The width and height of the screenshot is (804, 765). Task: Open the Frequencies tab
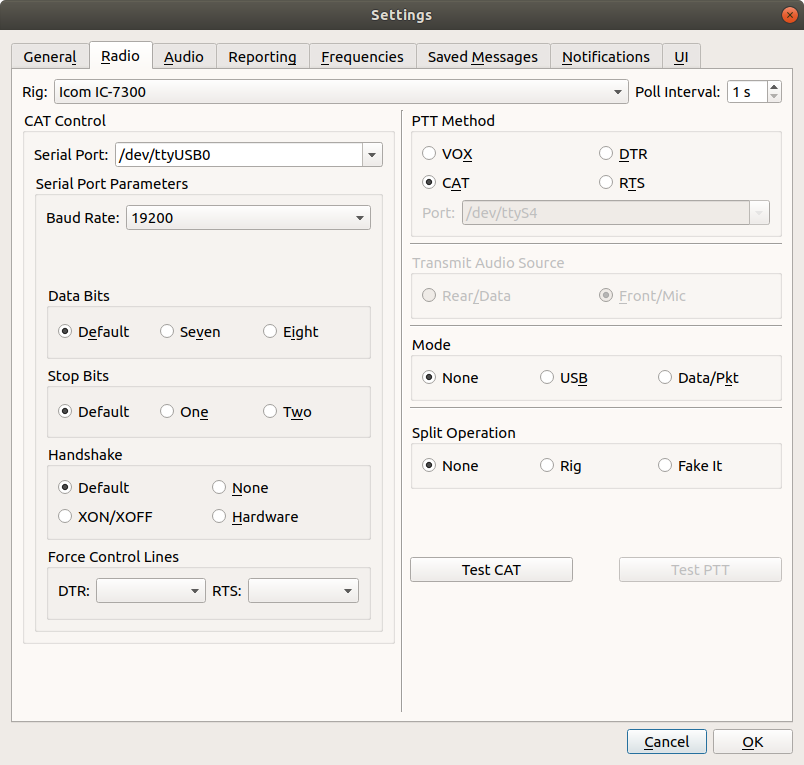tap(362, 56)
